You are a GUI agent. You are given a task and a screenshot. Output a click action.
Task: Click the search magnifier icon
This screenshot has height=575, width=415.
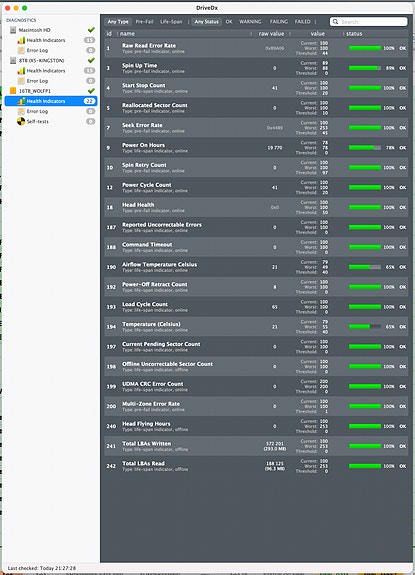click(x=335, y=22)
